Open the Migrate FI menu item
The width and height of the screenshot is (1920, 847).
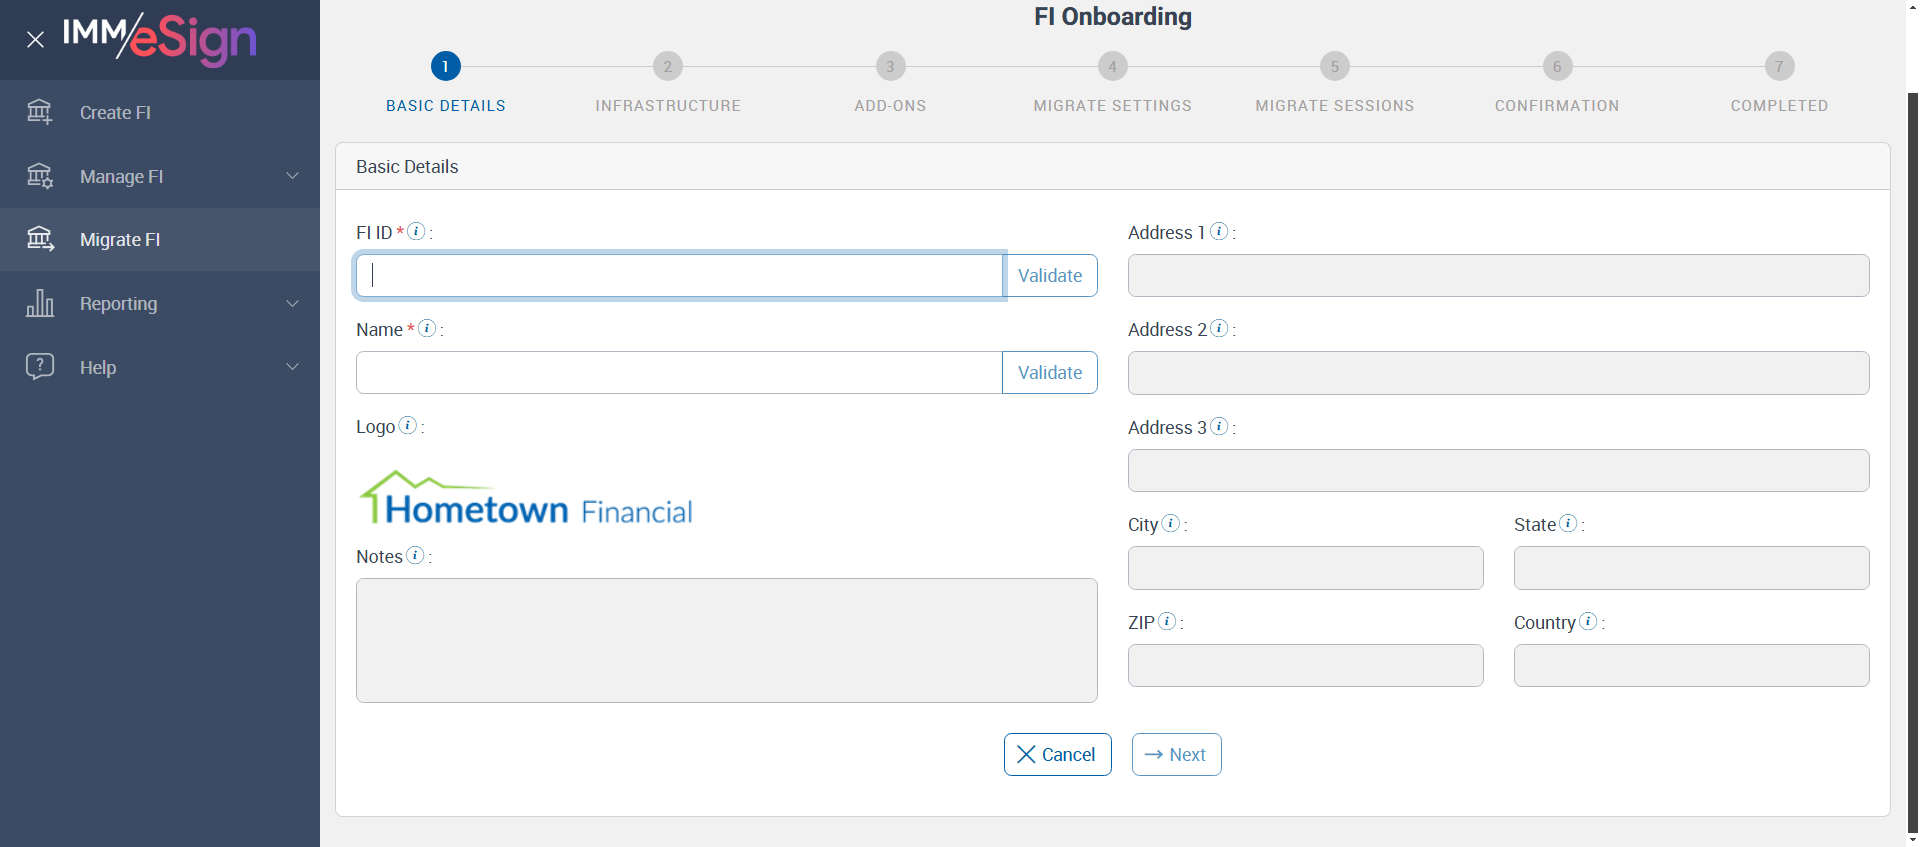pos(120,240)
